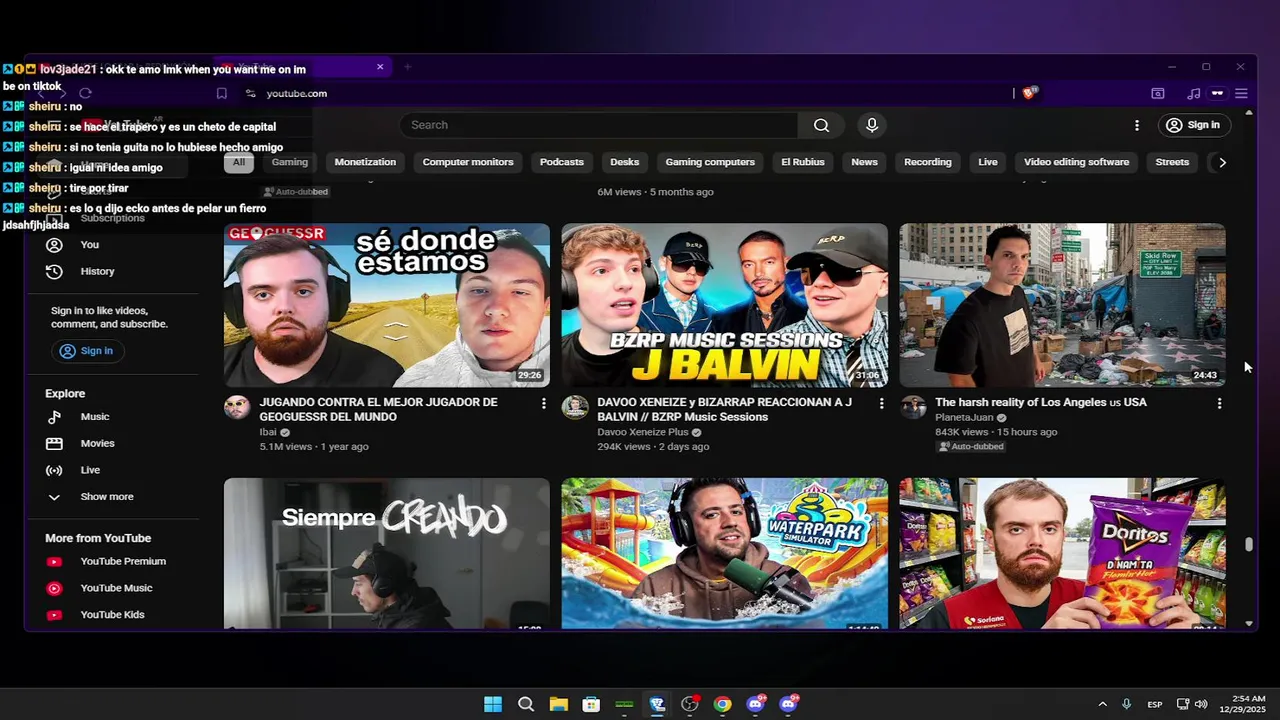1280x720 pixels.
Task: Bookmark this page with the bookmark icon
Action: (x=222, y=93)
